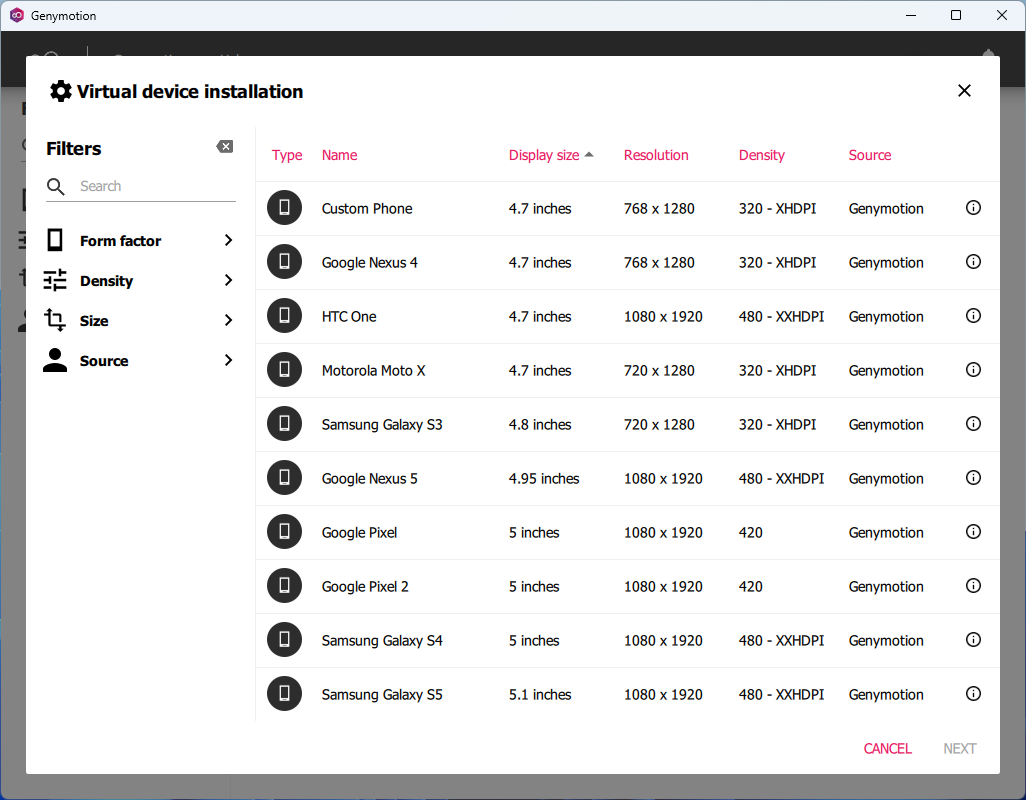Open the Form factor filter label
The width and height of the screenshot is (1026, 800).
point(120,241)
